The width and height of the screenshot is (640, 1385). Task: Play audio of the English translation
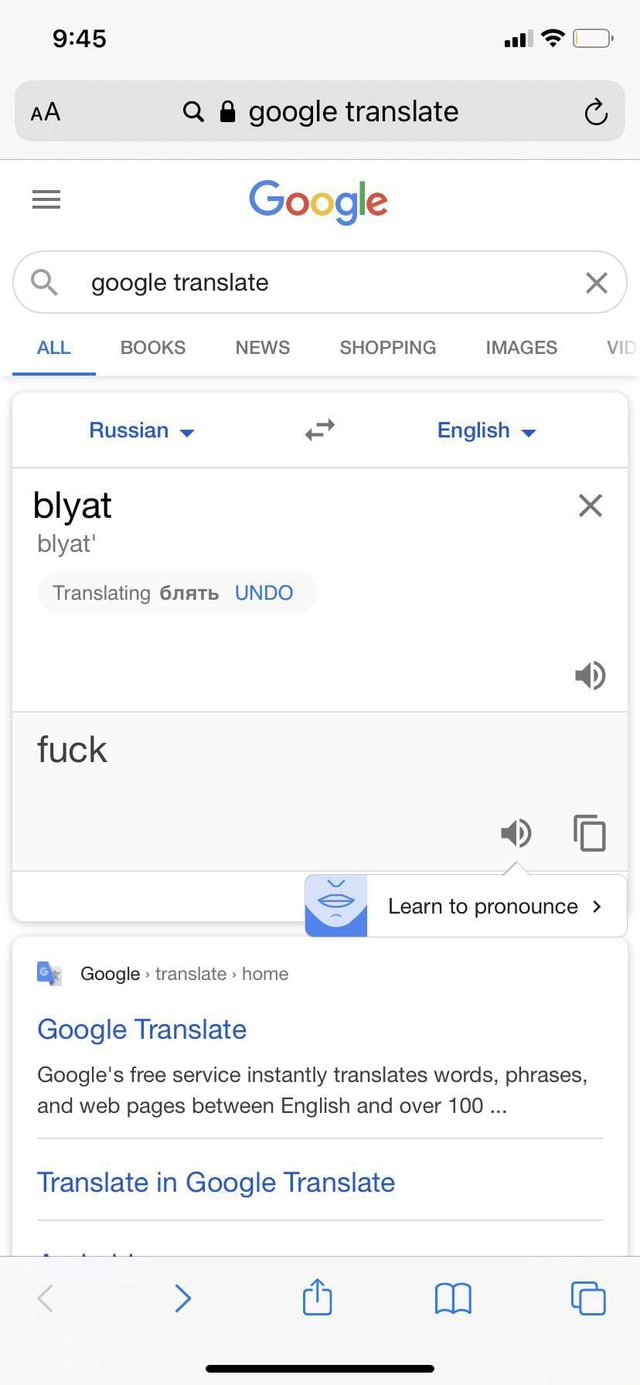click(x=516, y=832)
